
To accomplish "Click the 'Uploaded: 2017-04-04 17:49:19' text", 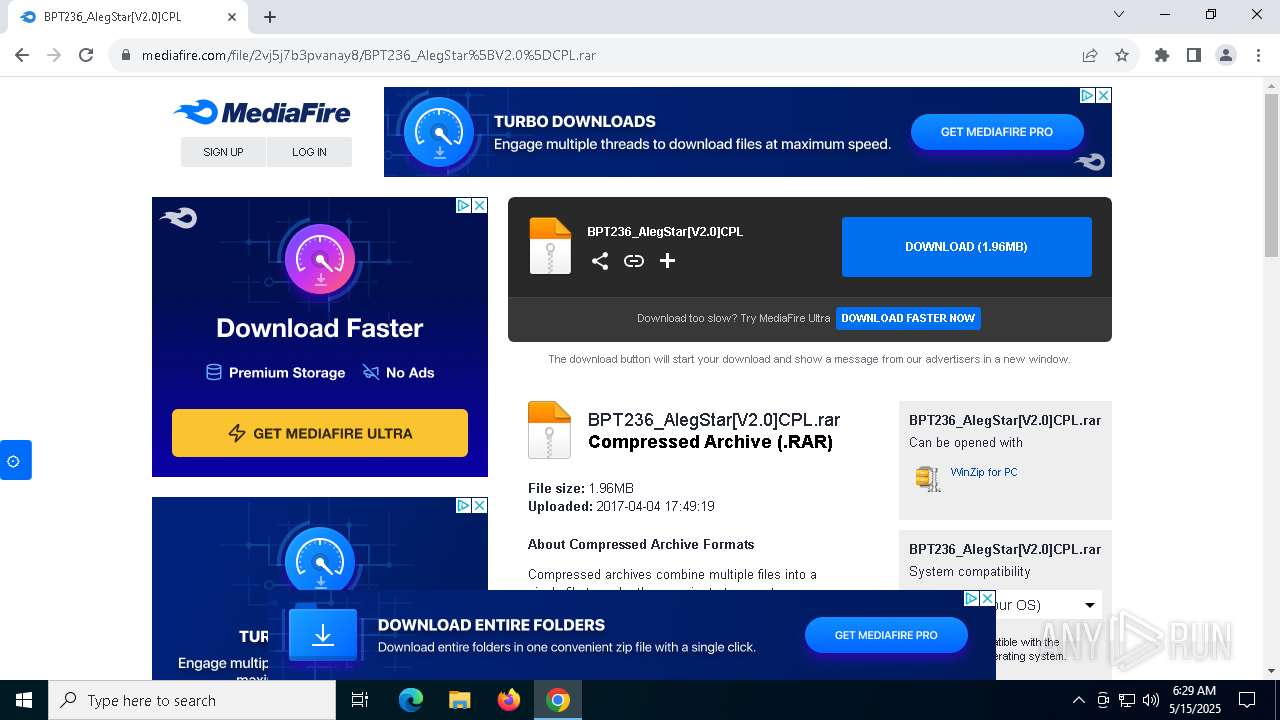I will 621,506.
